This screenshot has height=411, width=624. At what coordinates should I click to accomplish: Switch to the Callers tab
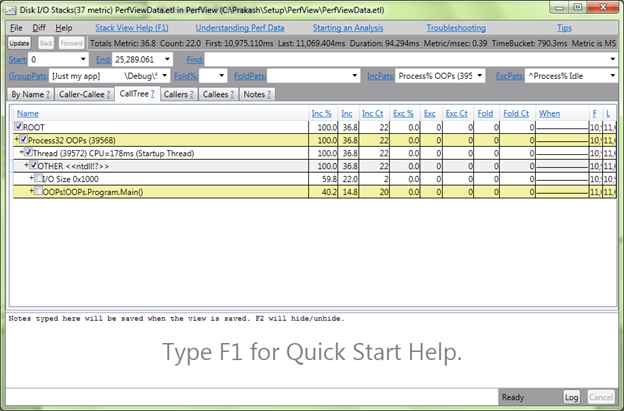[x=179, y=94]
